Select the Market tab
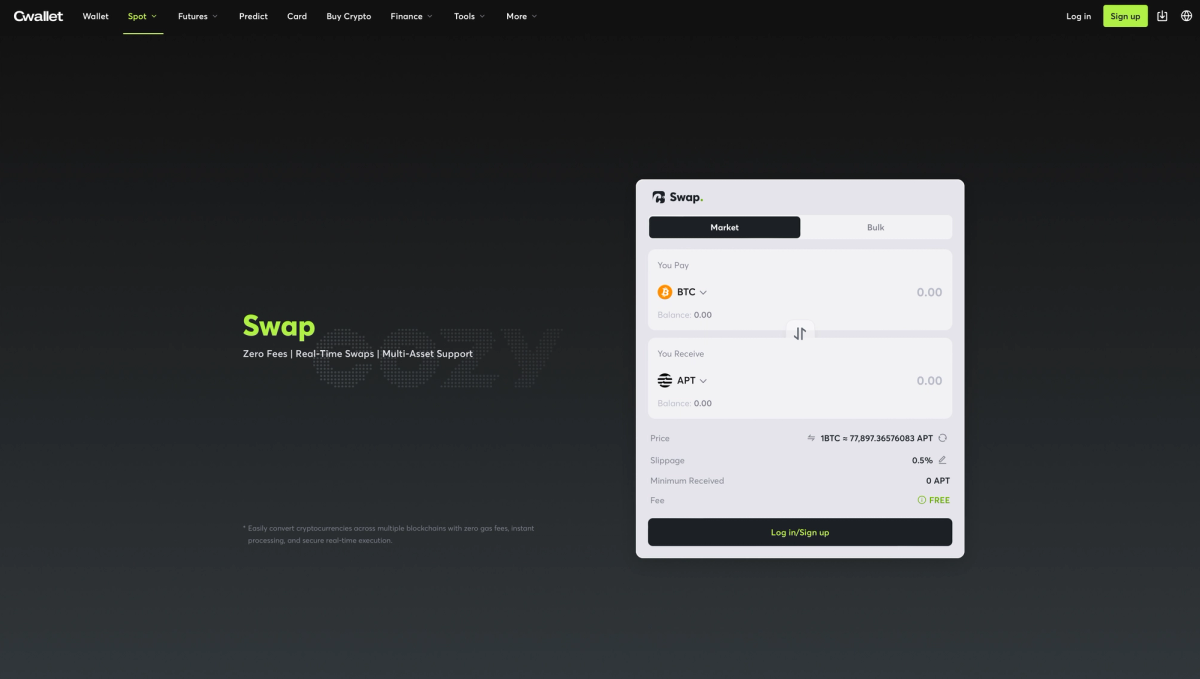Screen dimensions: 1200x679 pyautogui.click(x=725, y=227)
